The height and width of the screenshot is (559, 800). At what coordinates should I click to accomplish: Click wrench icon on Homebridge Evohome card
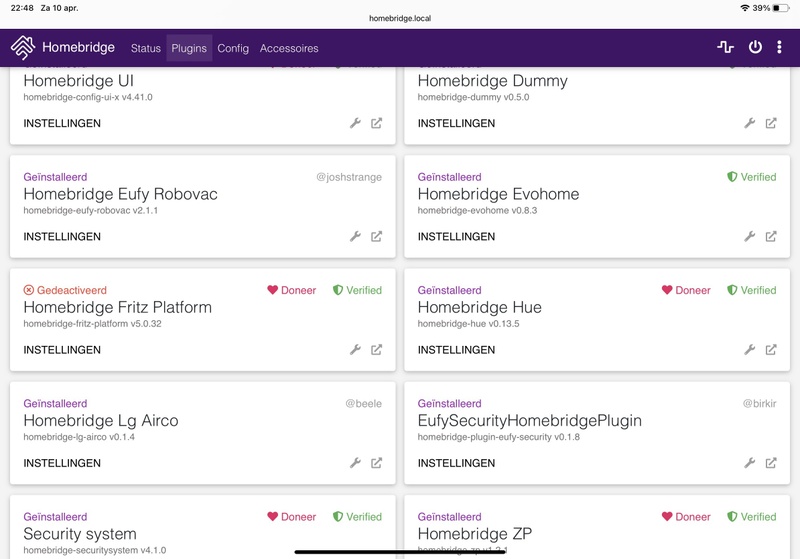(749, 236)
